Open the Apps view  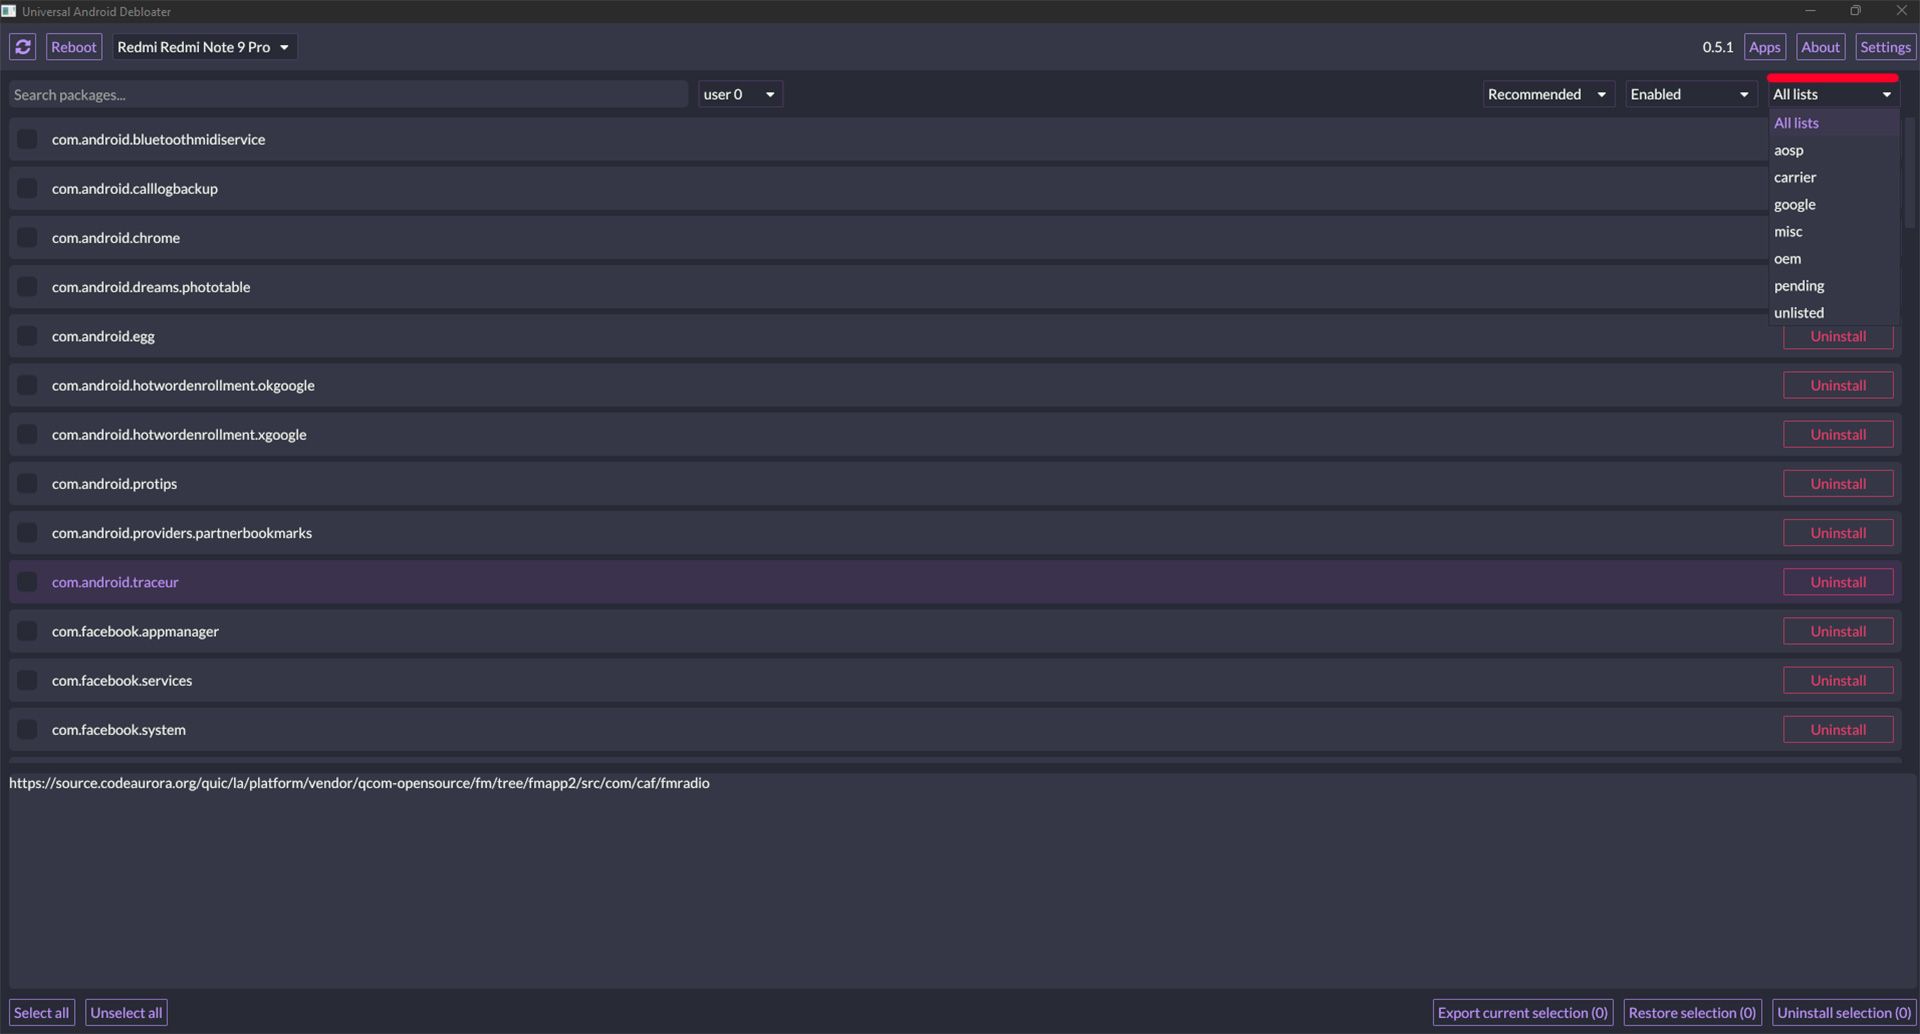point(1764,47)
